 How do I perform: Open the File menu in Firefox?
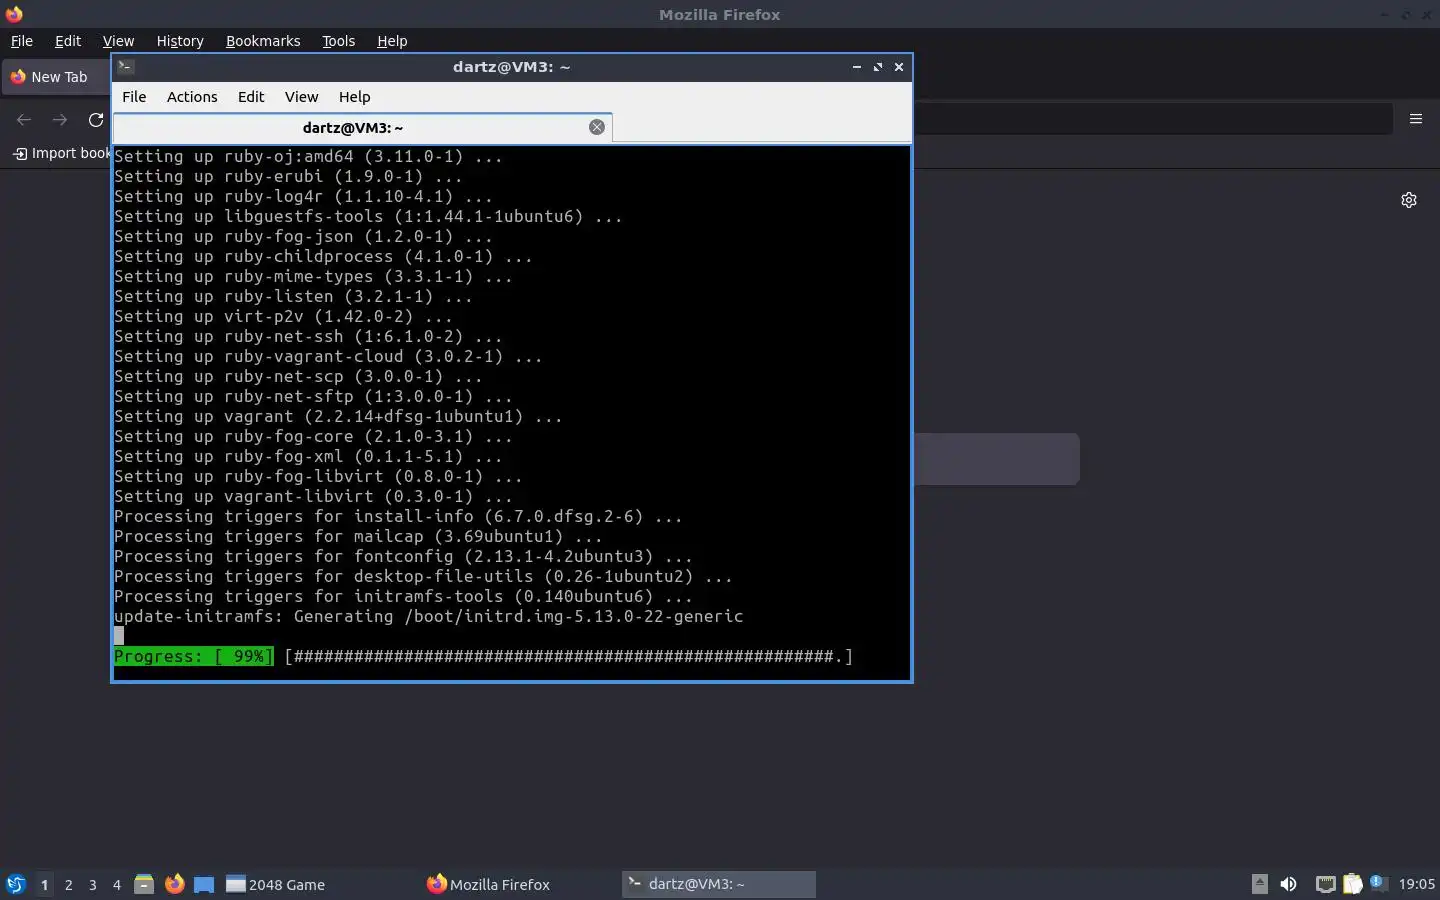tap(21, 41)
